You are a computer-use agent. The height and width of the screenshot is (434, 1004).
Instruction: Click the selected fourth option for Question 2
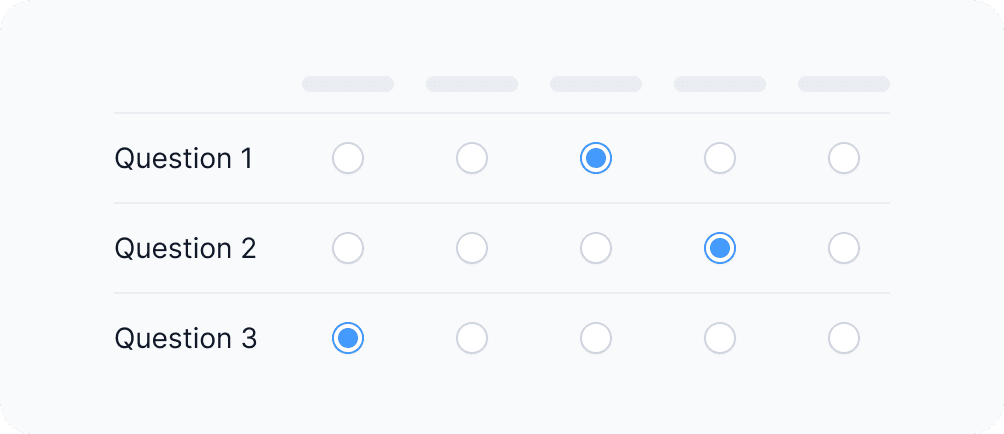720,248
